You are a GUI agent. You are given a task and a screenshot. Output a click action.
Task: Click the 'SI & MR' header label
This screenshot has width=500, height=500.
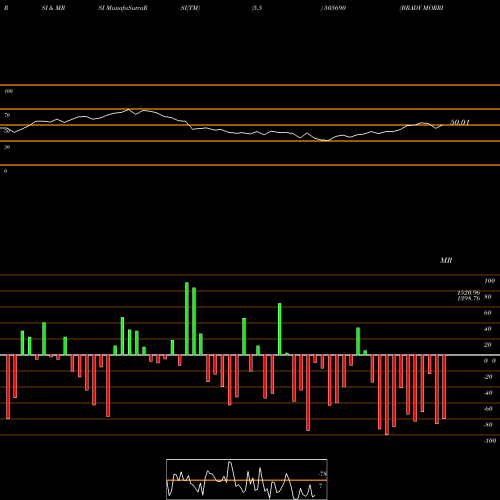(x=53, y=8)
